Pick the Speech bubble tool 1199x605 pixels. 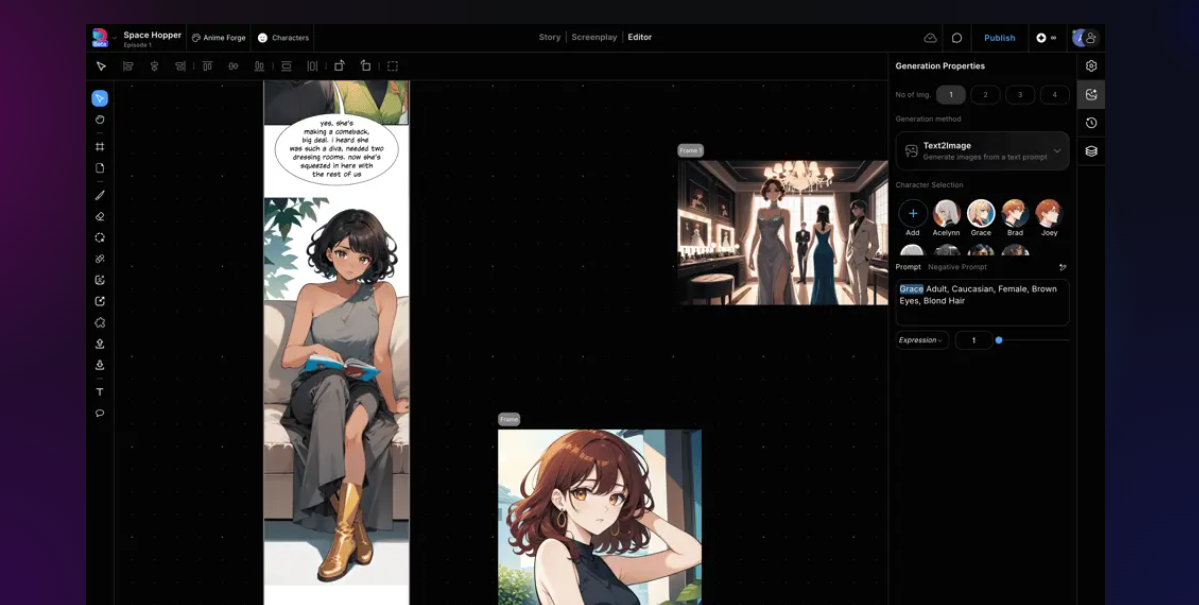(100, 413)
